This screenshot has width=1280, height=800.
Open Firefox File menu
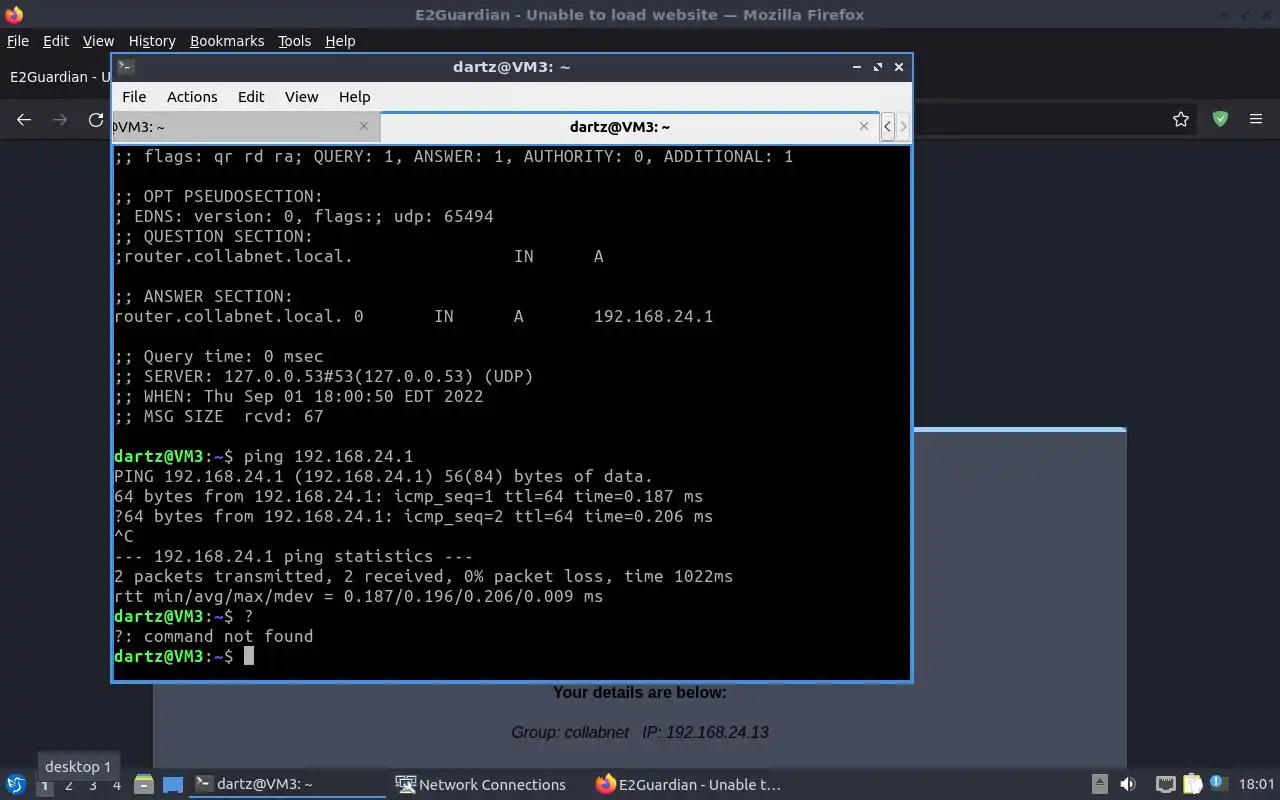[18, 41]
